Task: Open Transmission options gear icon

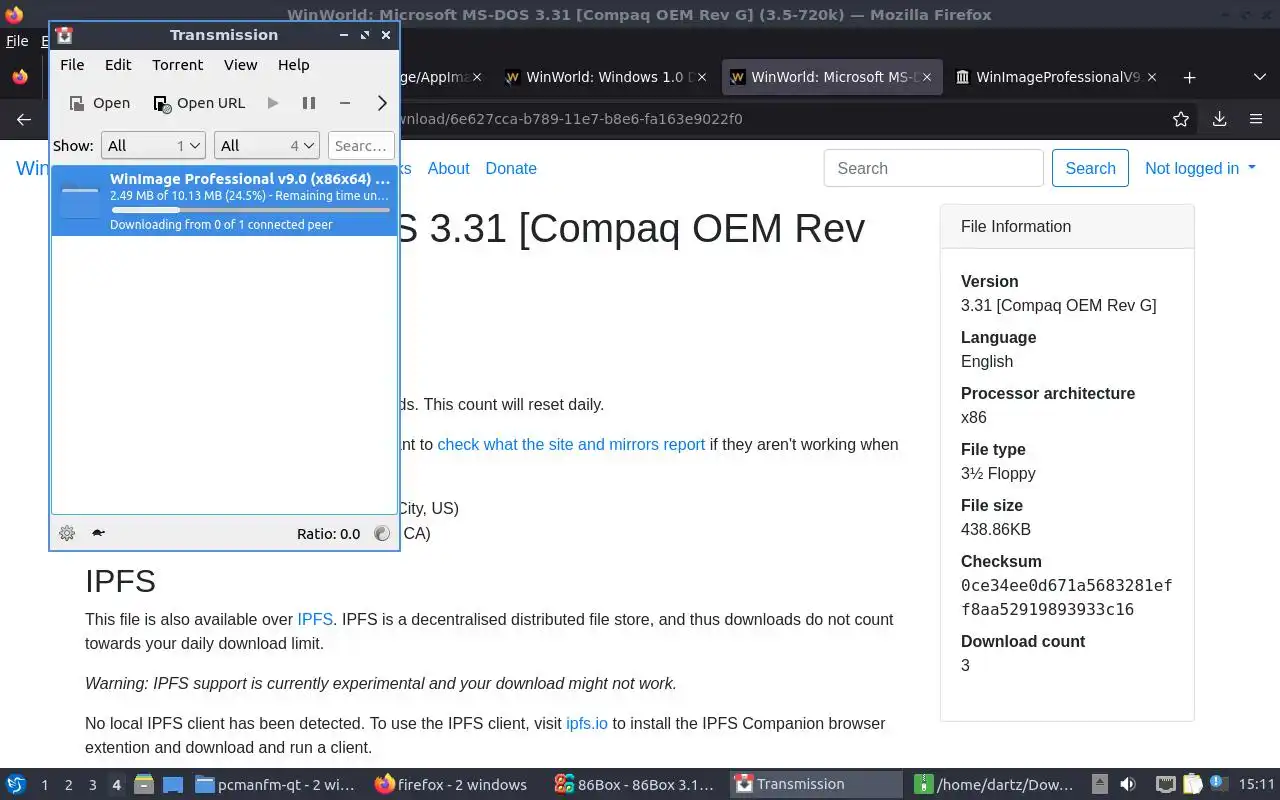Action: point(67,533)
